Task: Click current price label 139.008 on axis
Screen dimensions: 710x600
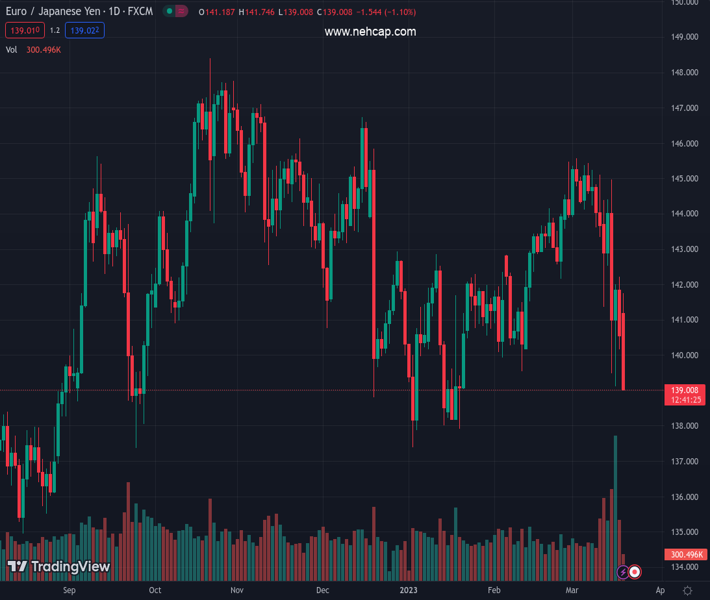Action: tap(686, 390)
